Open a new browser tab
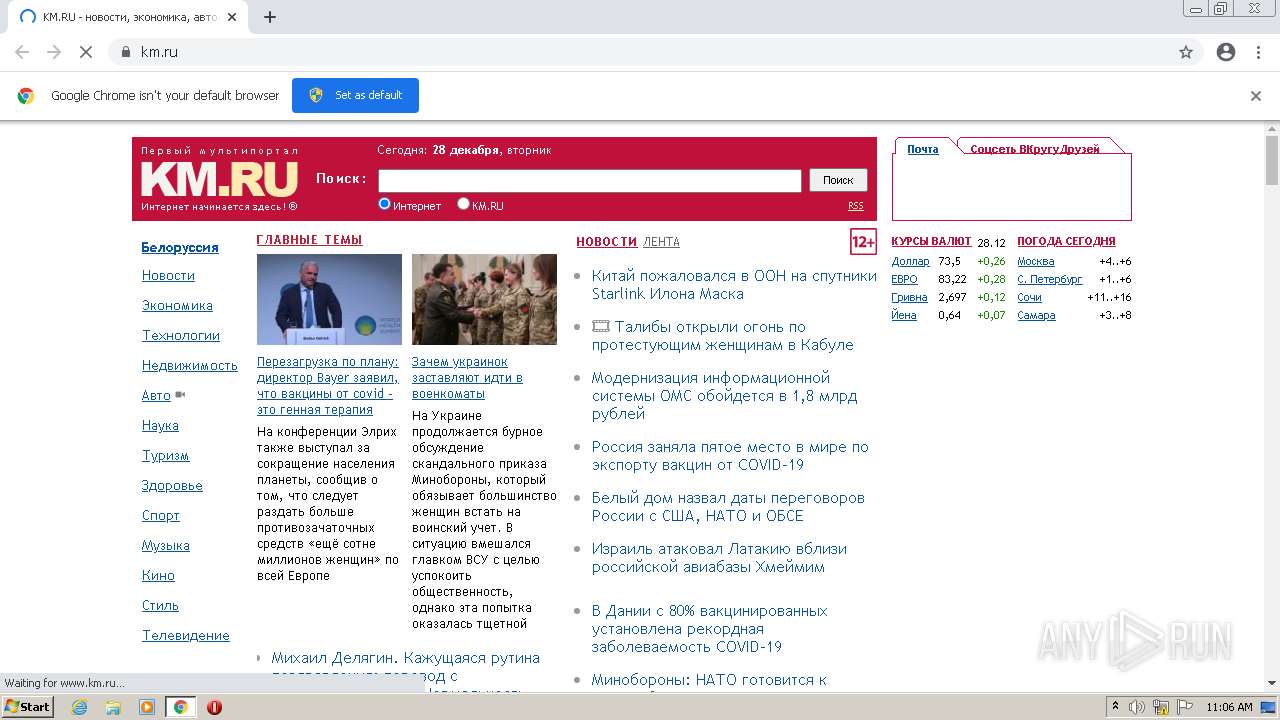The height and width of the screenshot is (720, 1280). pyautogui.click(x=269, y=17)
